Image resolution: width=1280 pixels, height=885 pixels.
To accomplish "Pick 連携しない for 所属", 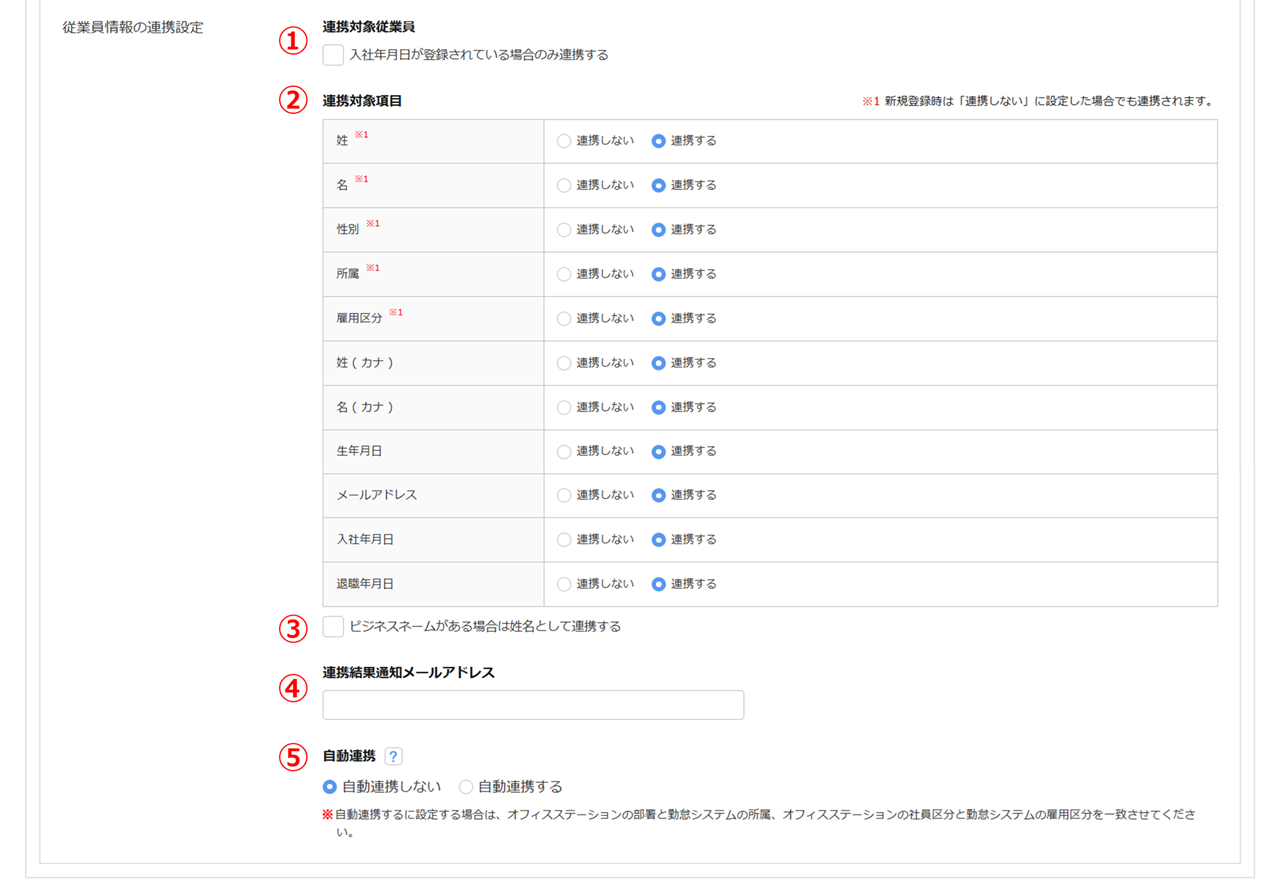I will click(564, 274).
